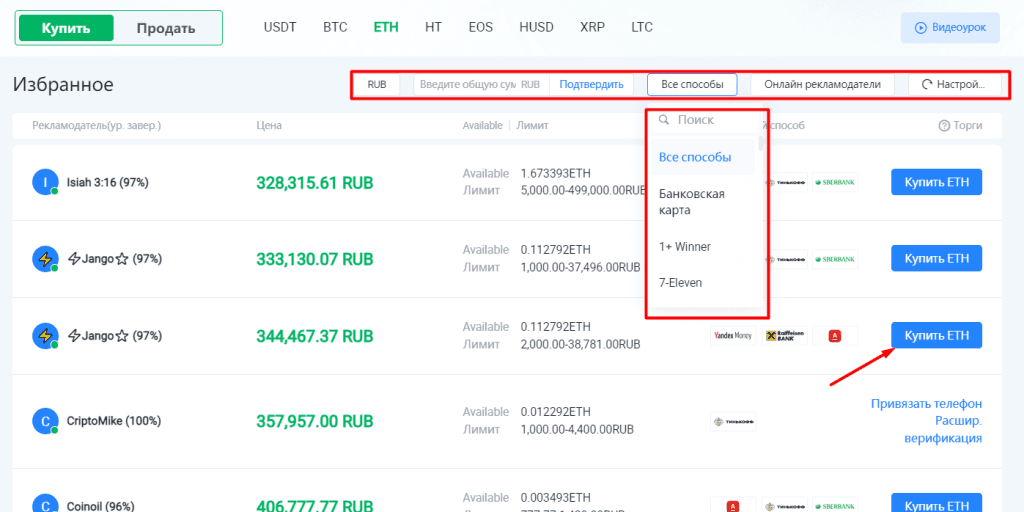Image resolution: width=1024 pixels, height=512 pixels.
Task: Click the CriptoMike avatar icon
Action: (45, 421)
